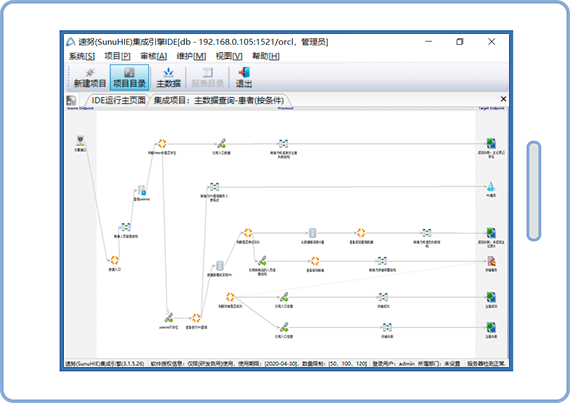Screen dimensions: 570x403
Task: Close the open tab with X
Action: pyautogui.click(x=503, y=99)
